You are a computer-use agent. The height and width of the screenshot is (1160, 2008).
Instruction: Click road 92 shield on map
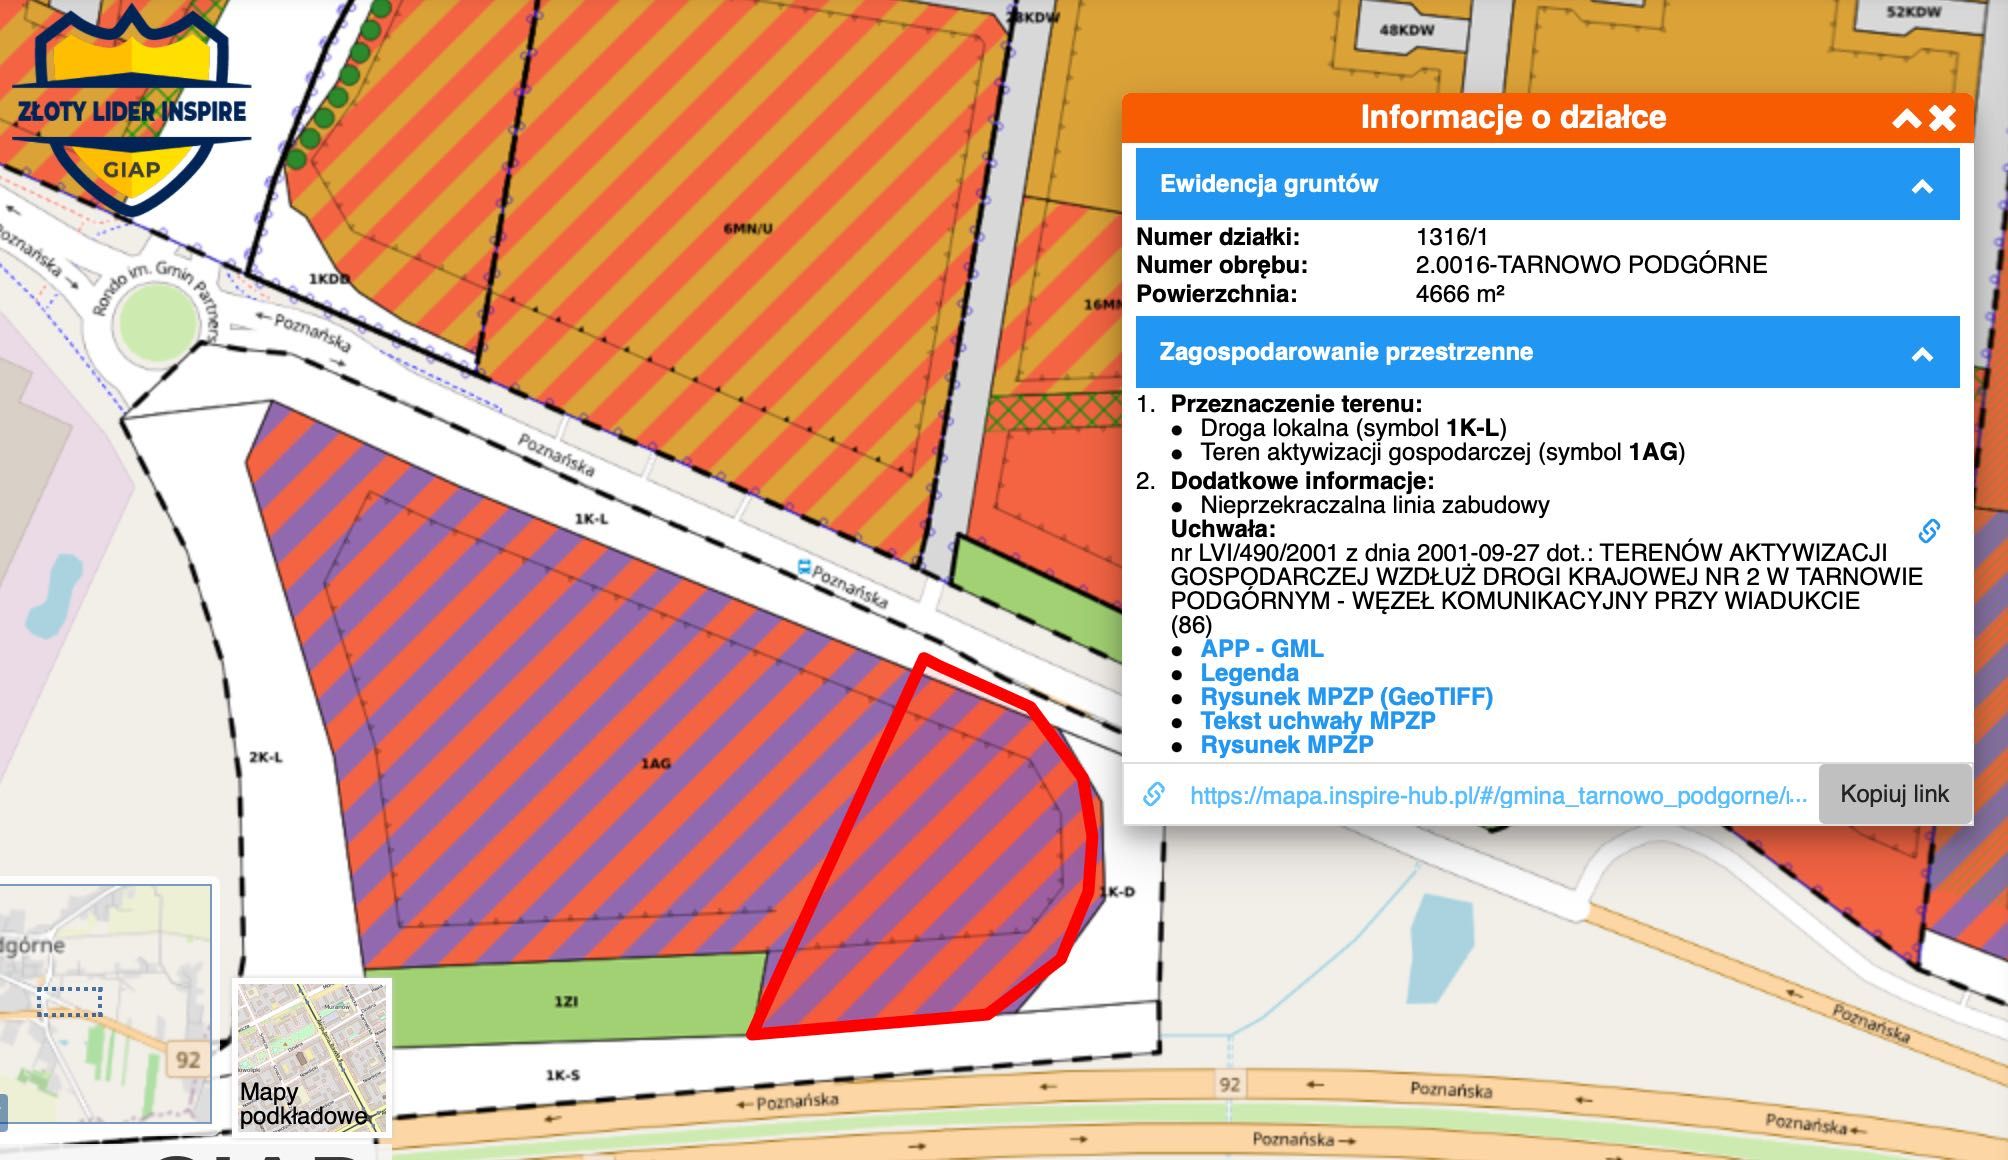1230,1084
